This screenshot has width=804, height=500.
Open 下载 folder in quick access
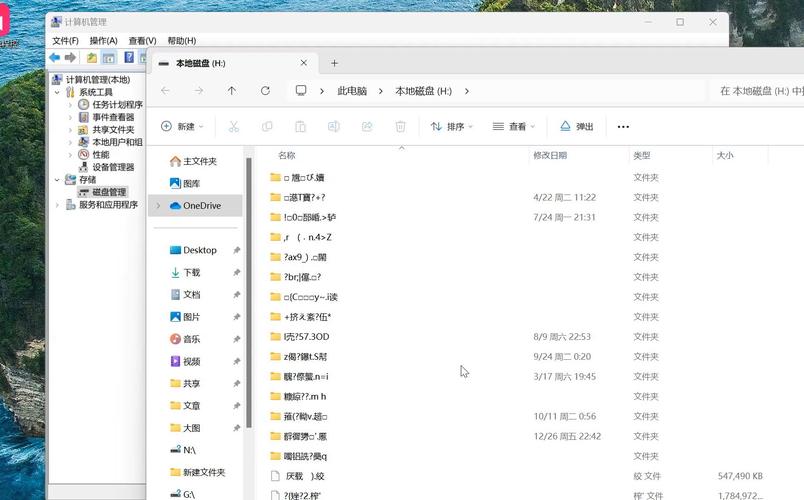(x=185, y=272)
